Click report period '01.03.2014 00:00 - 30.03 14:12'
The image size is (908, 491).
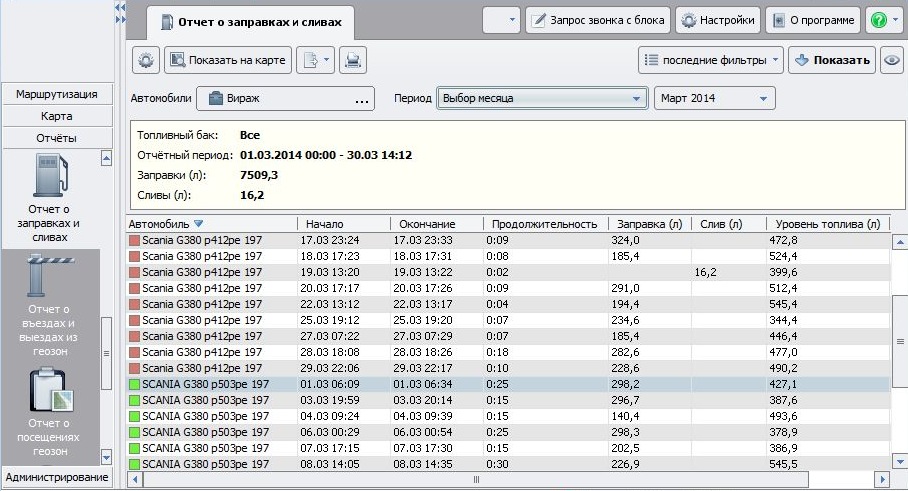click(326, 155)
